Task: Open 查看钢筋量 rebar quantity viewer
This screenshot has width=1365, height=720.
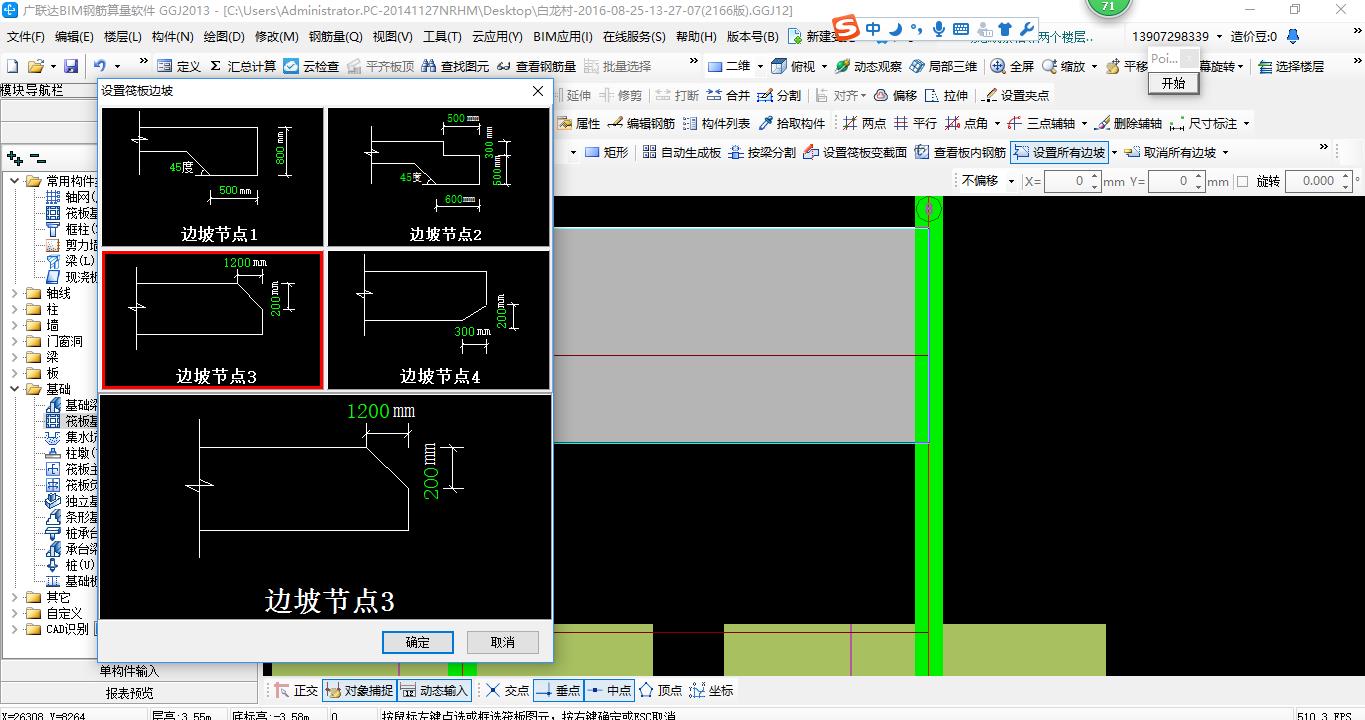Action: [x=536, y=66]
